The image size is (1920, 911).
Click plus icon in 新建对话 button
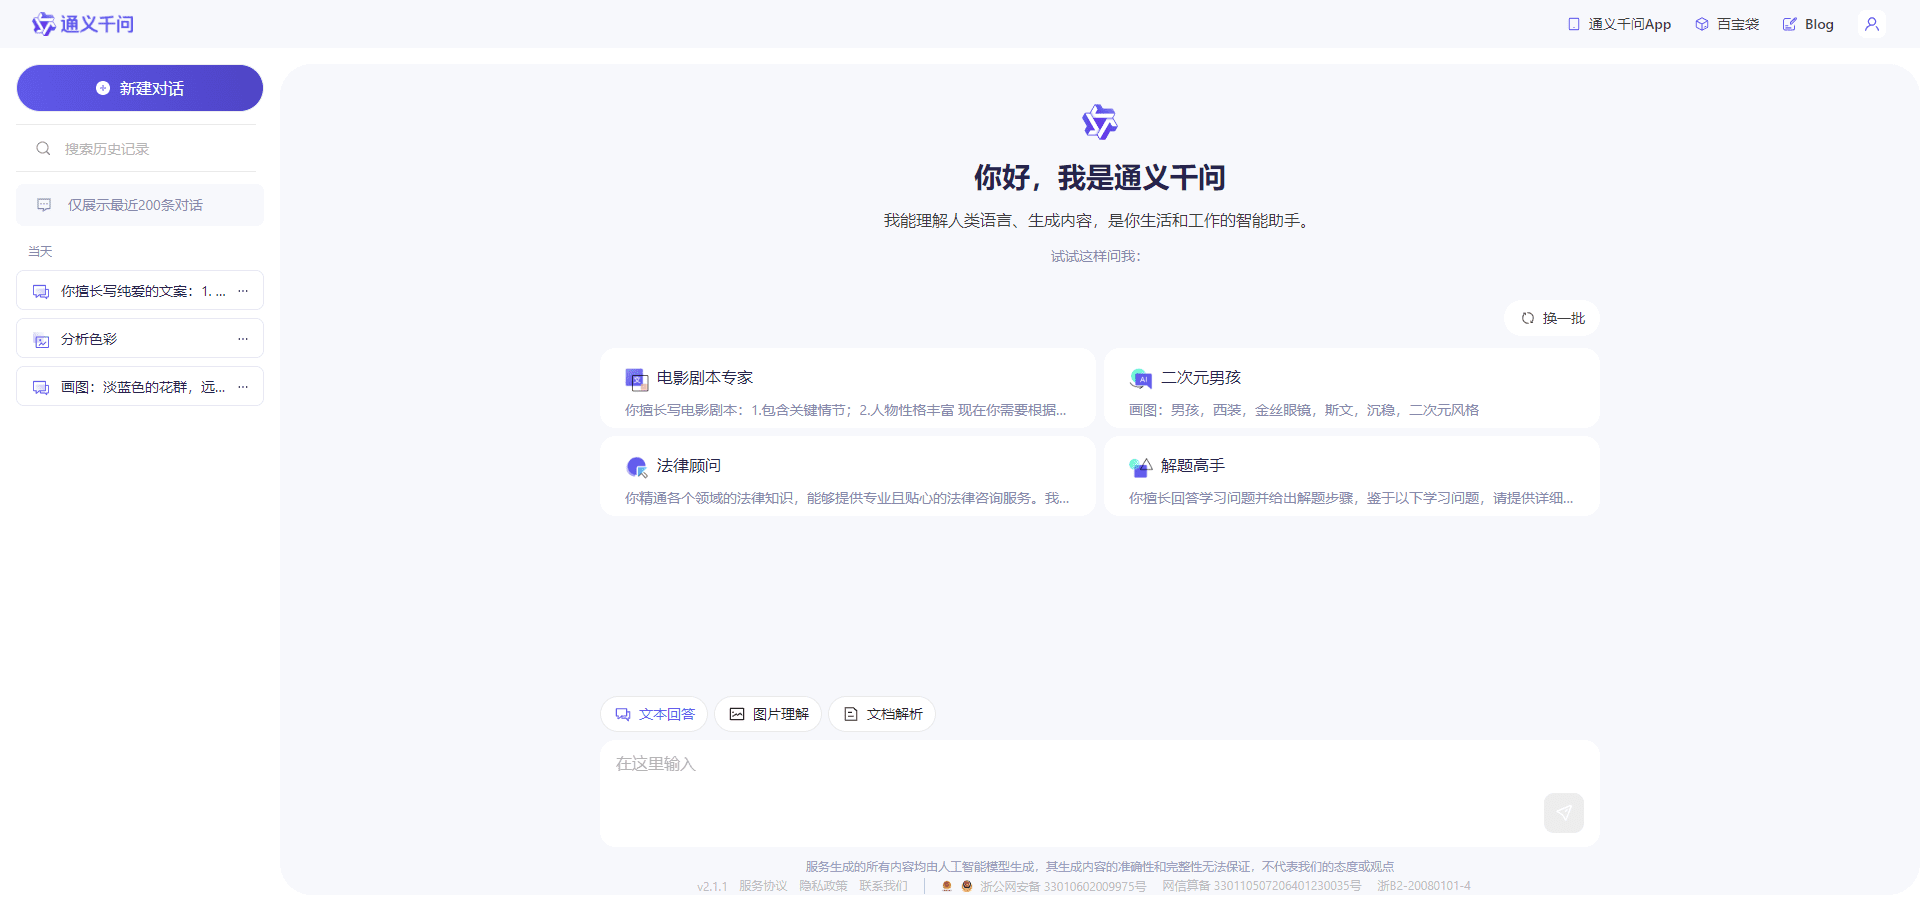tap(103, 88)
